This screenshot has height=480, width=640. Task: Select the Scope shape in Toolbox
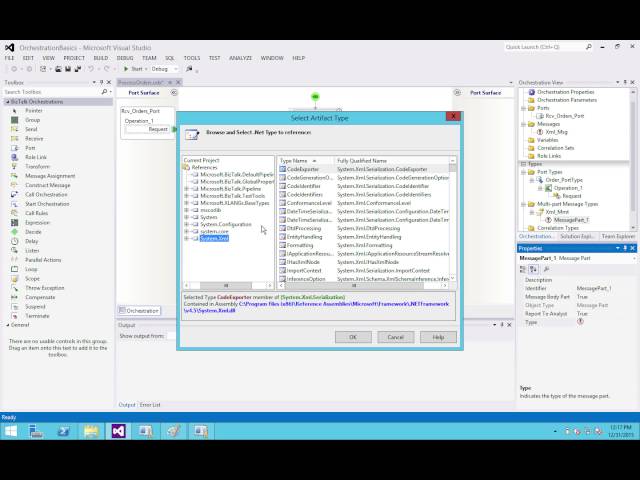(x=32, y=279)
